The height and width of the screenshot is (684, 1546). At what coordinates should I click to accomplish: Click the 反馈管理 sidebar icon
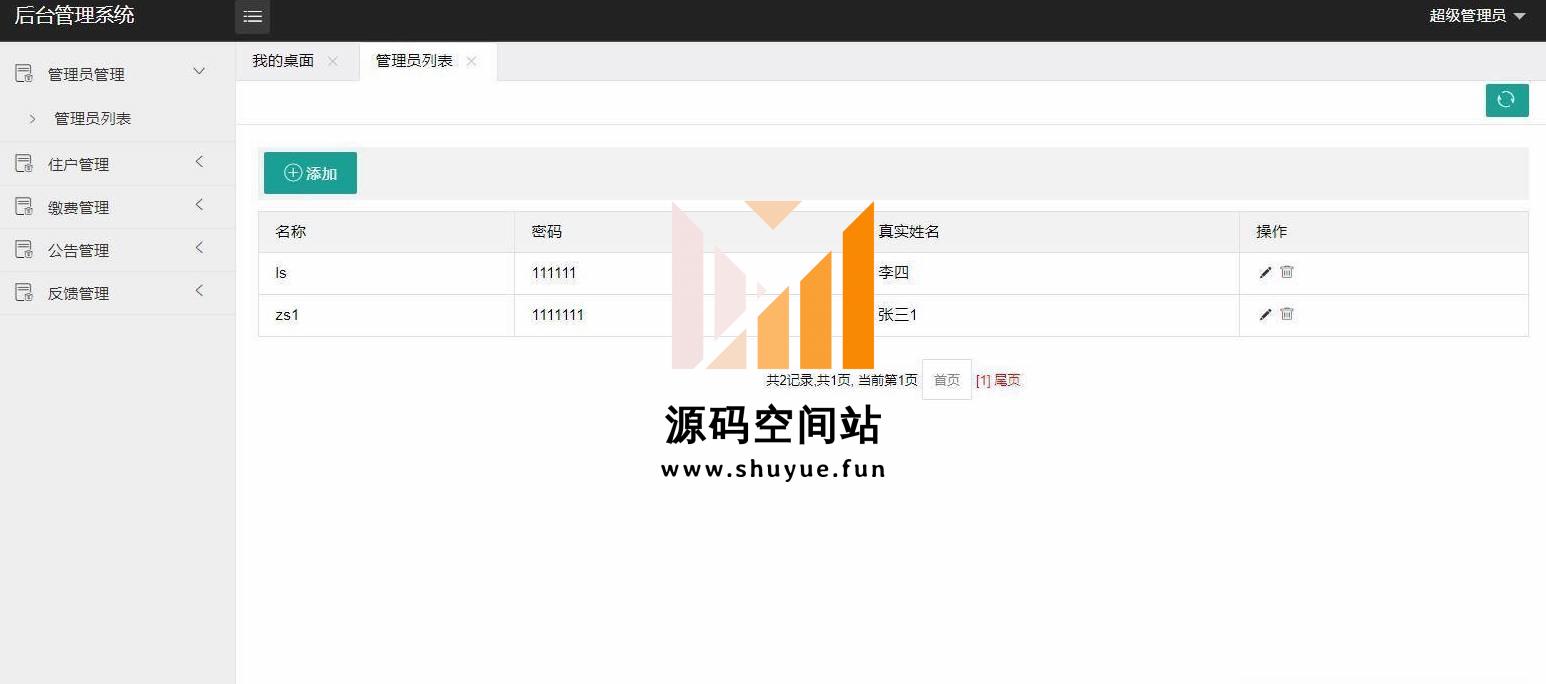24,292
